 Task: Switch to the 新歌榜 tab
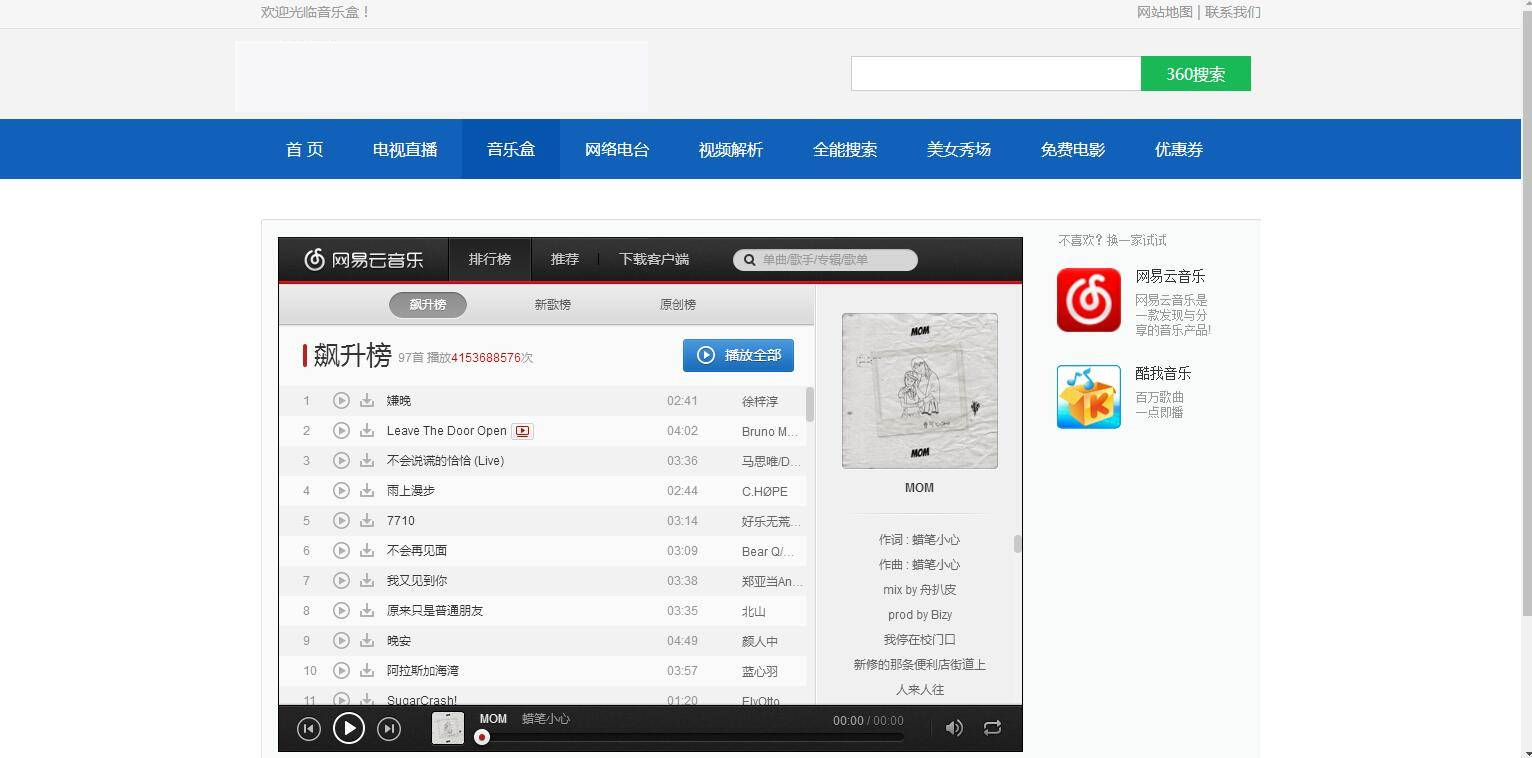[x=553, y=304]
